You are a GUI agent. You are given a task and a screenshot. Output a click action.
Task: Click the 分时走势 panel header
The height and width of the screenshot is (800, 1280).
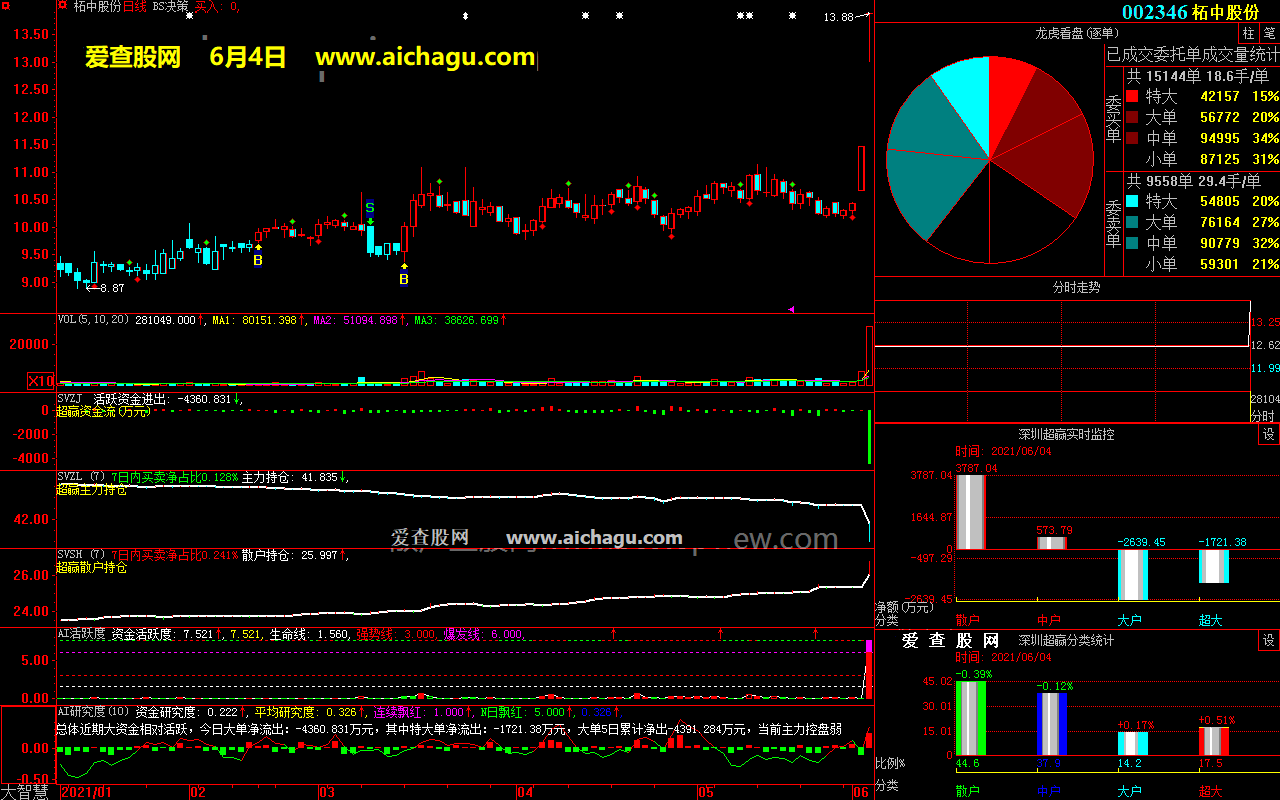[1076, 287]
